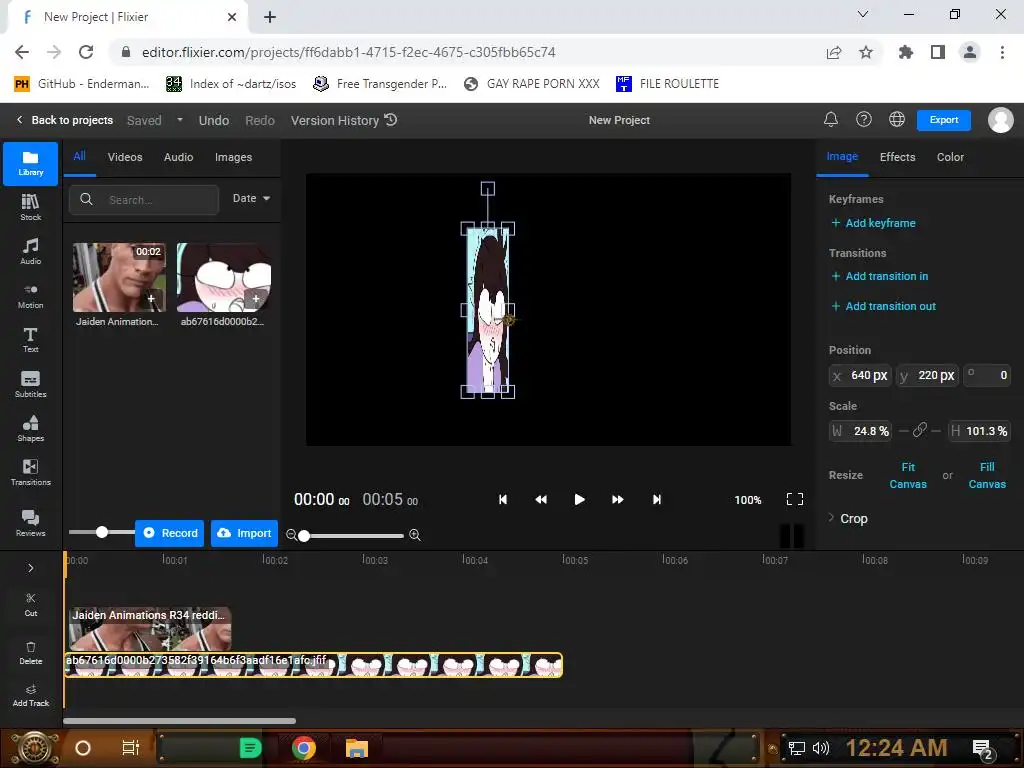Viewport: 1024px width, 768px height.
Task: Switch to the Videos library tab
Action: (x=125, y=157)
